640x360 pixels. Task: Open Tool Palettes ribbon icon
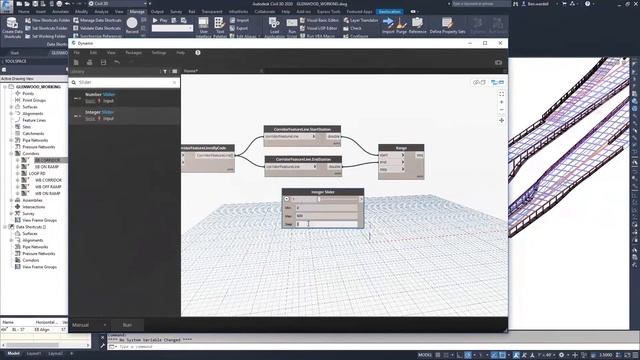pyautogui.click(x=219, y=23)
